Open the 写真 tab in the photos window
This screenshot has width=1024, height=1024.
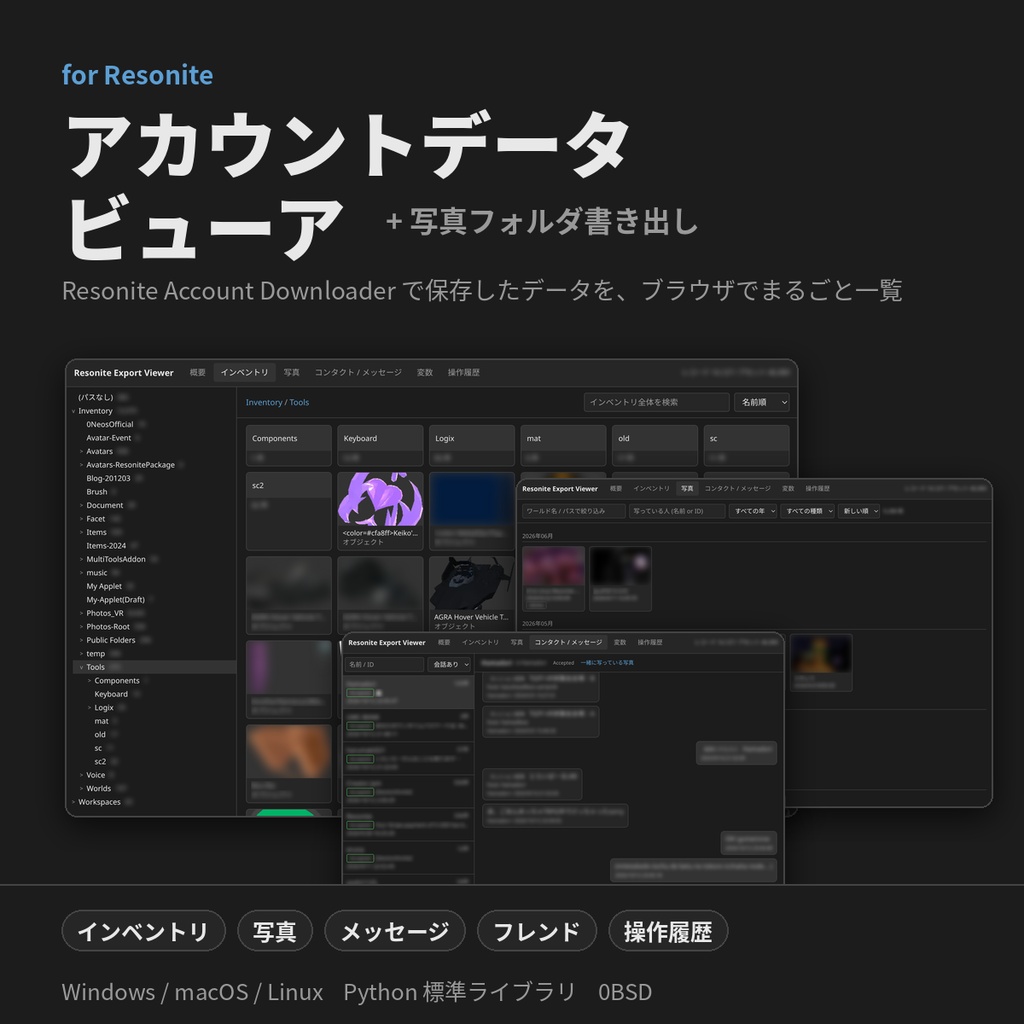click(x=687, y=488)
